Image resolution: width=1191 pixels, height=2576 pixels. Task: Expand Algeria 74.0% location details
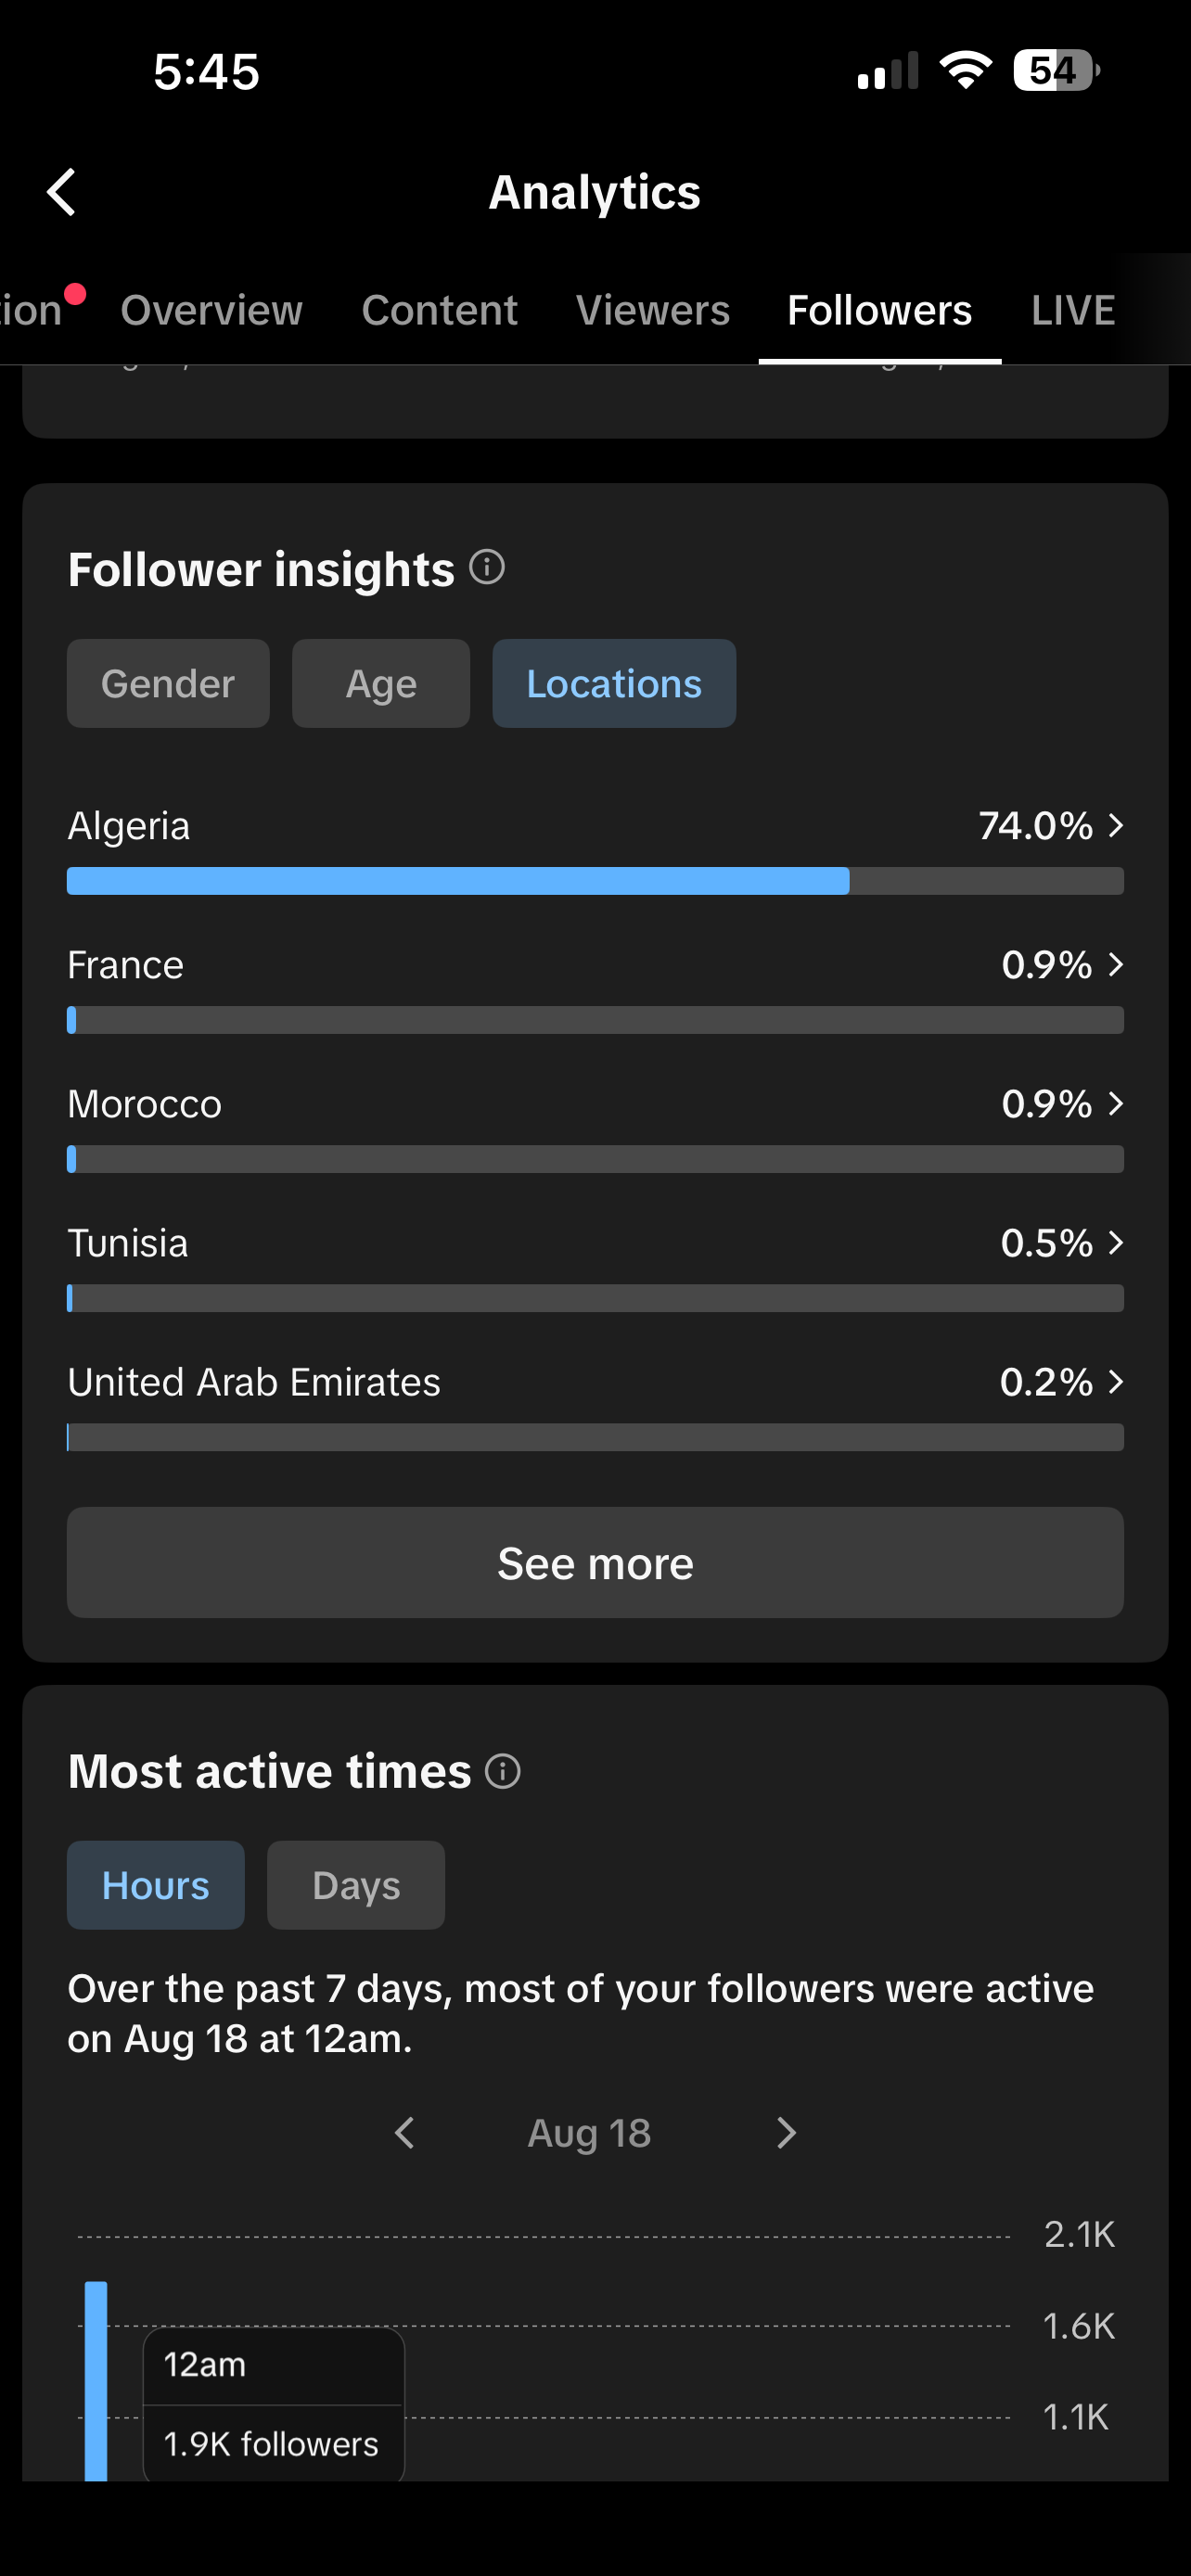coord(1116,826)
